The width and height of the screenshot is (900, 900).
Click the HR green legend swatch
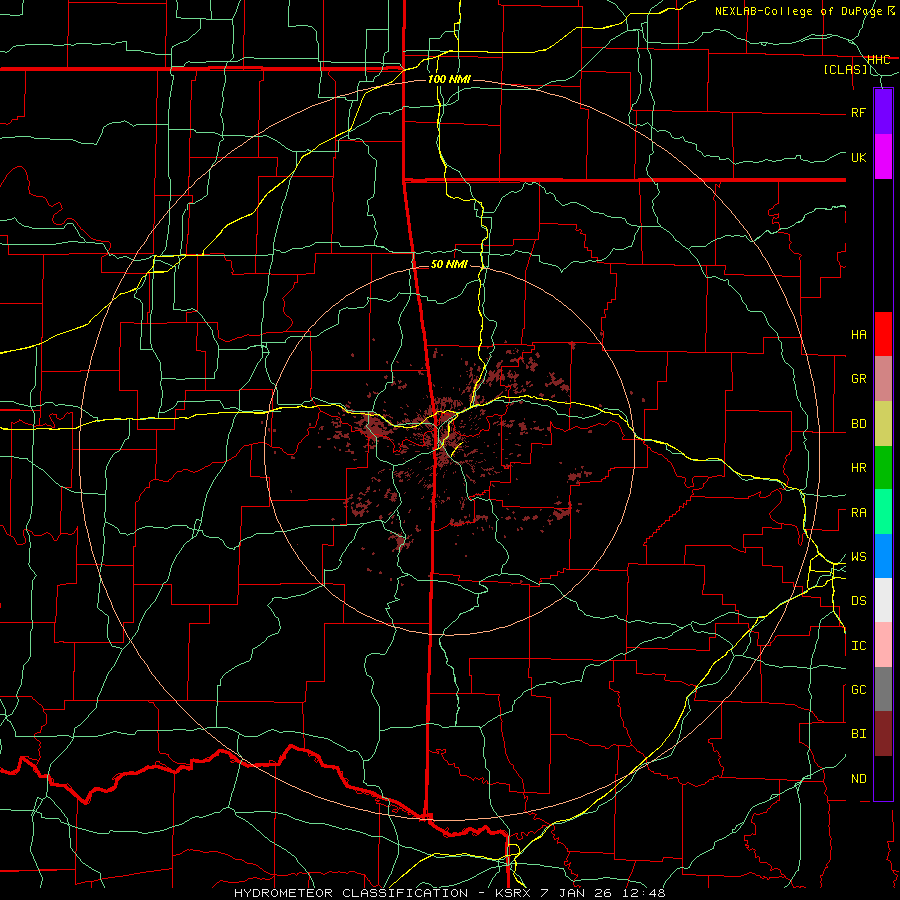[x=883, y=468]
